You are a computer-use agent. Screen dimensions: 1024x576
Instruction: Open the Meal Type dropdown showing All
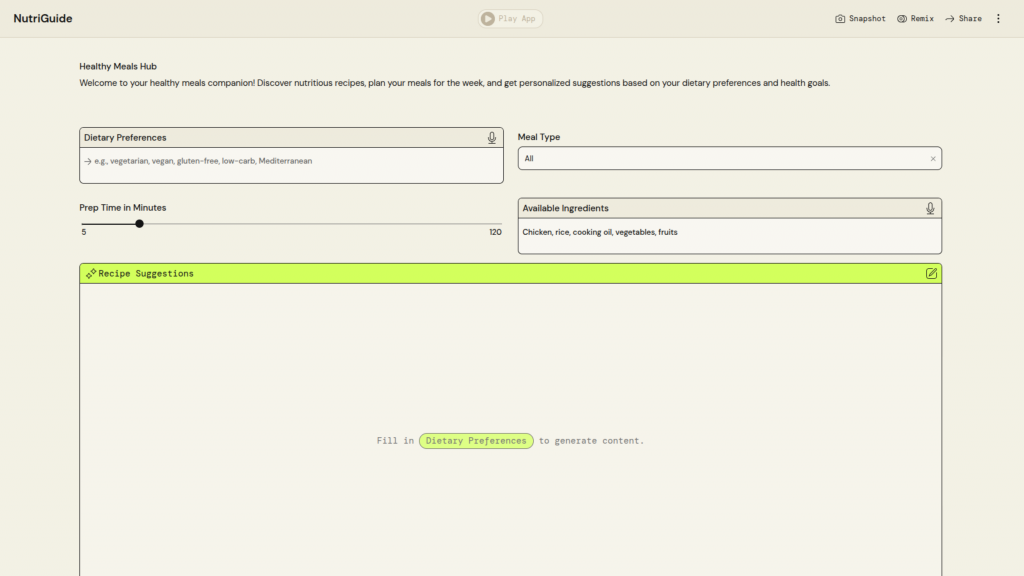click(x=720, y=158)
